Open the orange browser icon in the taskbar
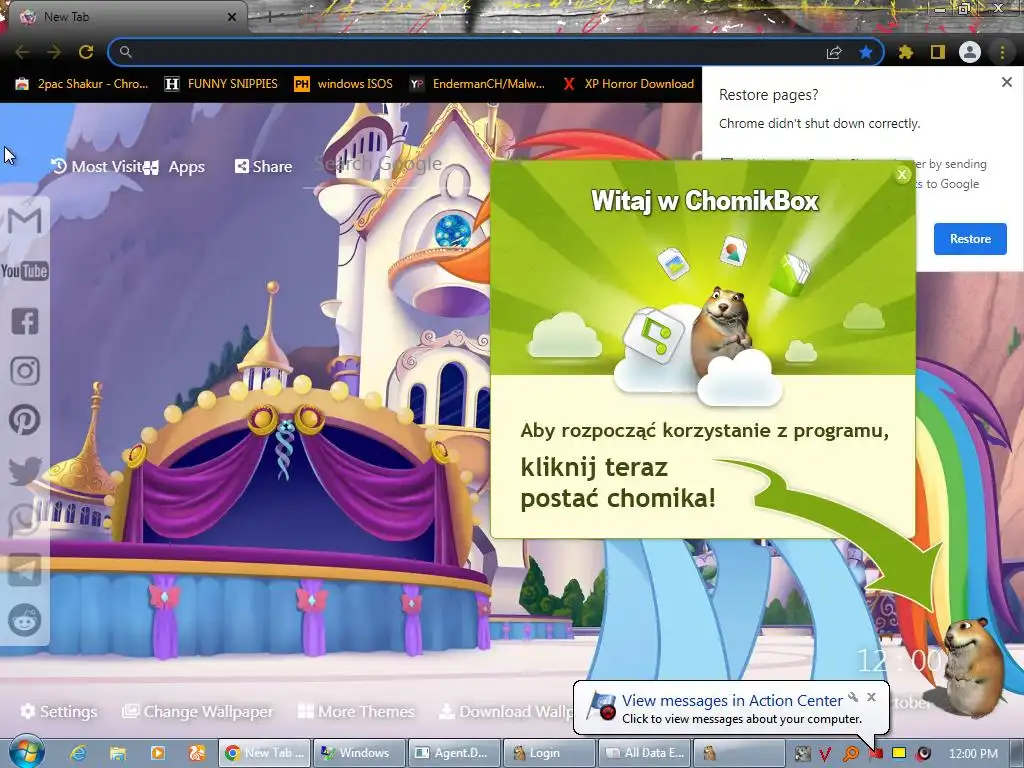This screenshot has height=768, width=1024. [x=197, y=753]
